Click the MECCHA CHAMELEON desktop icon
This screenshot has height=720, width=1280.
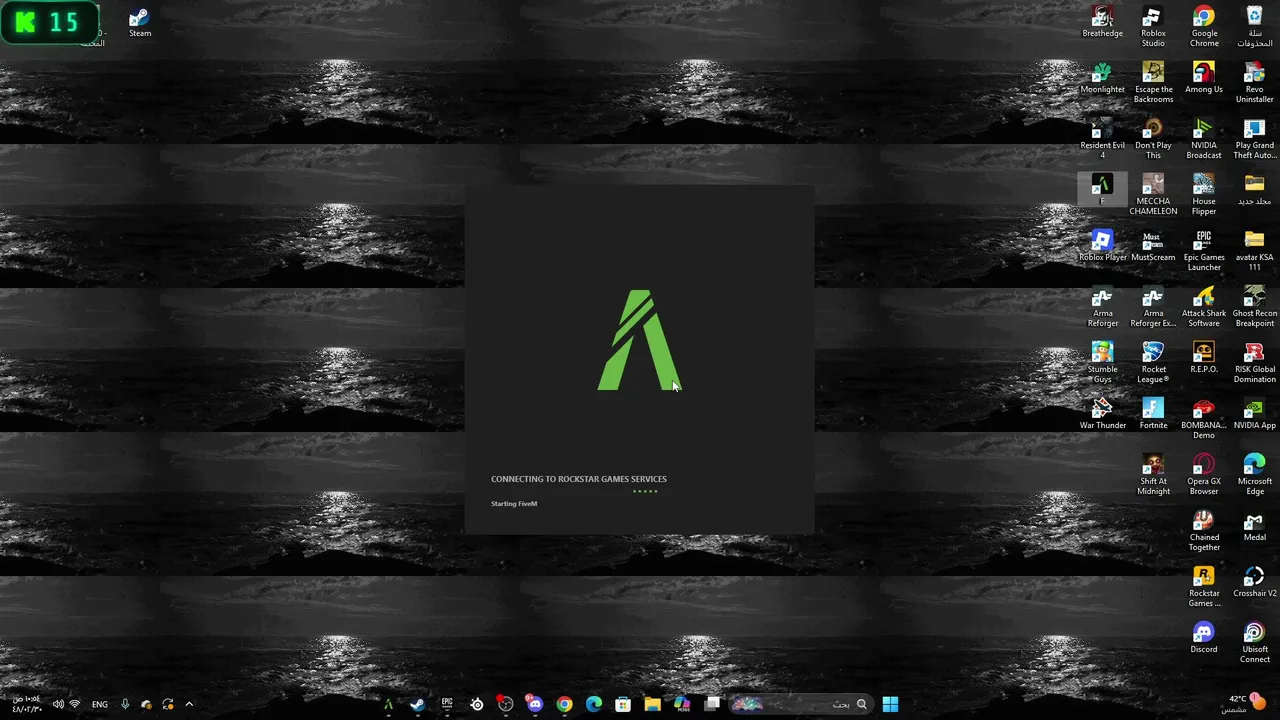tap(1153, 195)
